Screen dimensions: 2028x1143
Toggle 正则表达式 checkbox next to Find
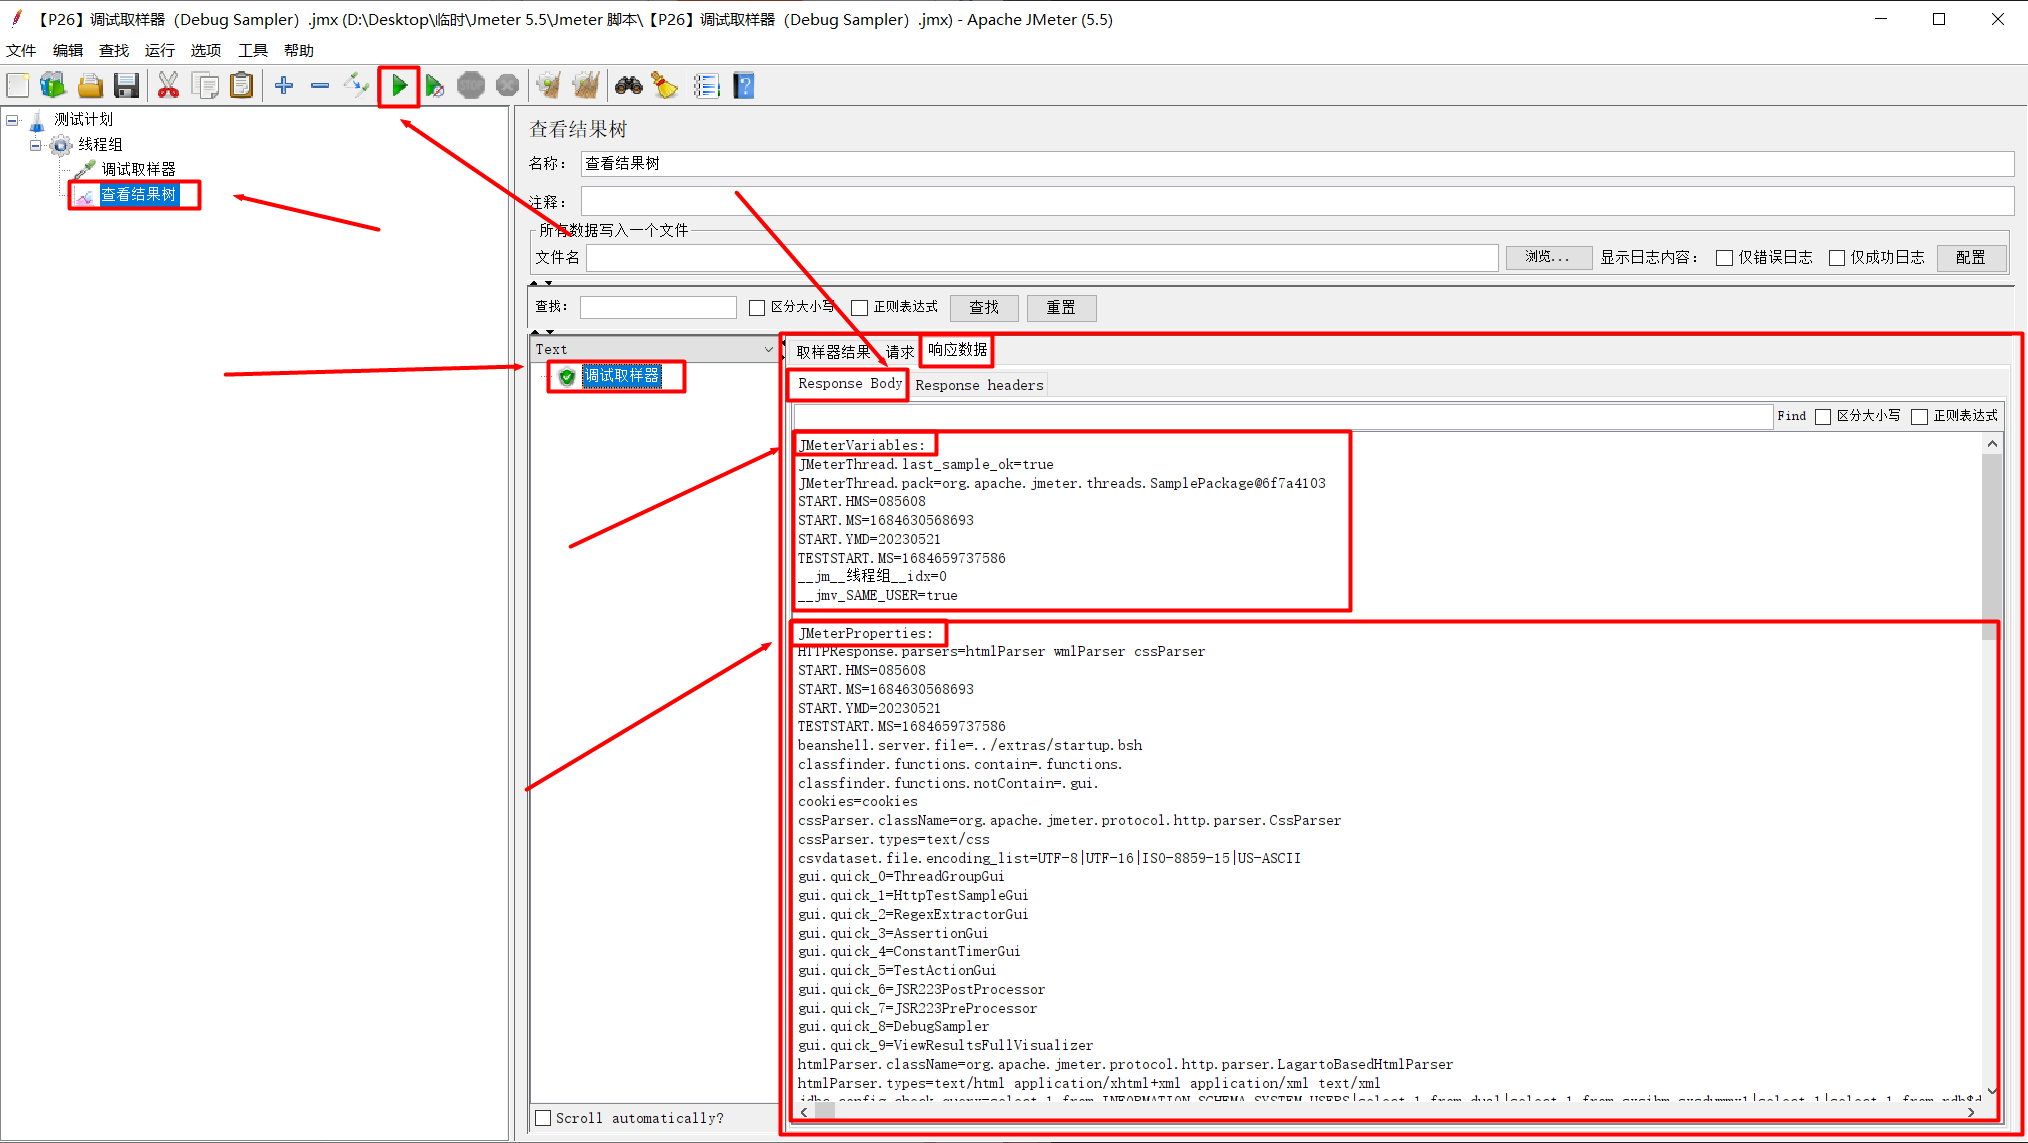[x=1919, y=417]
